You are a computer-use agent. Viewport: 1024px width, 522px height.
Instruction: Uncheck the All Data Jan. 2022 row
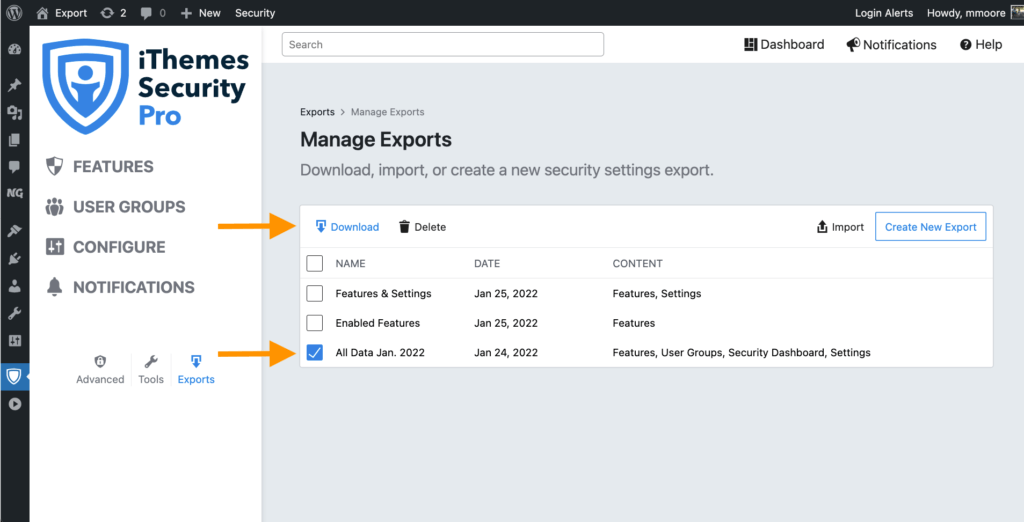(x=315, y=352)
